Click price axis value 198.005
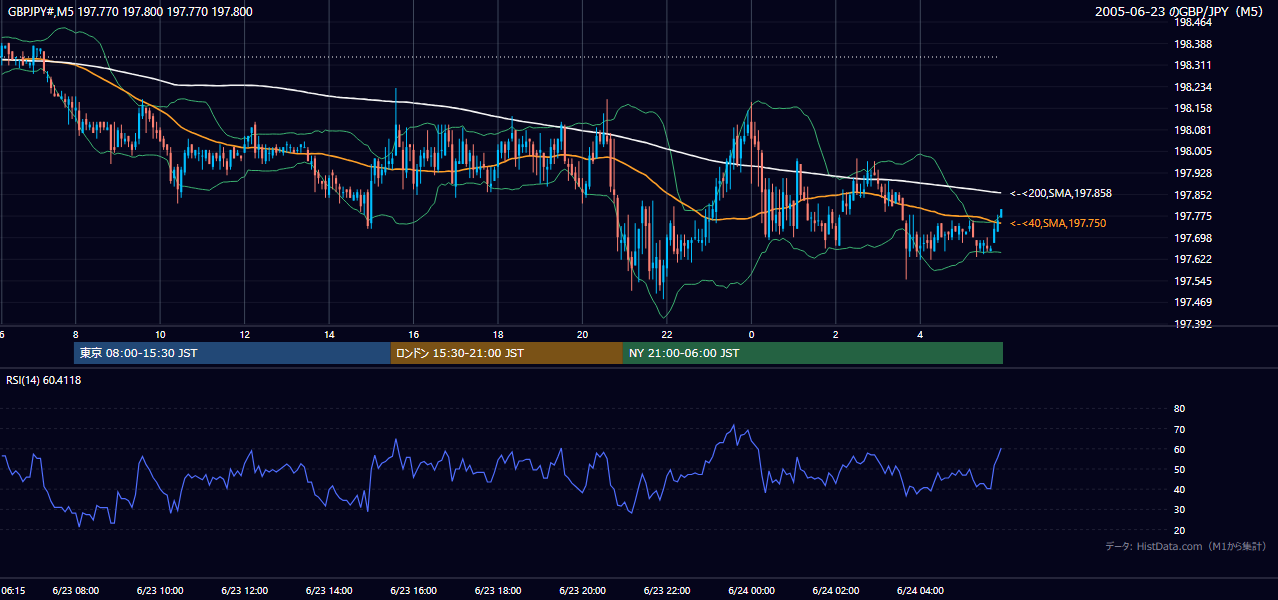This screenshot has width=1278, height=600. coord(1194,151)
